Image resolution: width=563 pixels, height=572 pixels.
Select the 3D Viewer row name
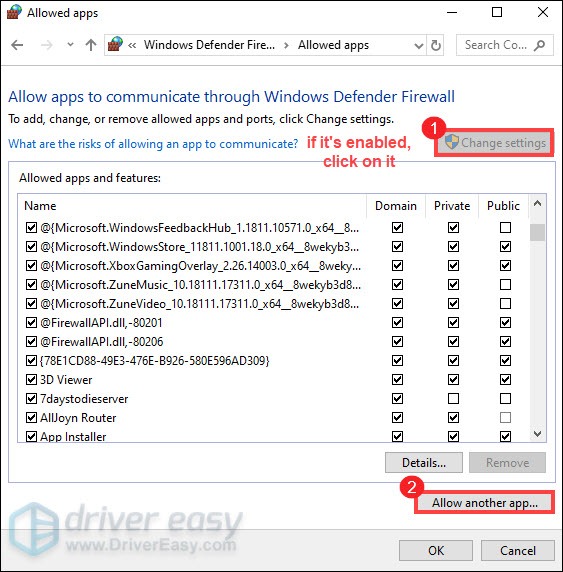tap(66, 380)
